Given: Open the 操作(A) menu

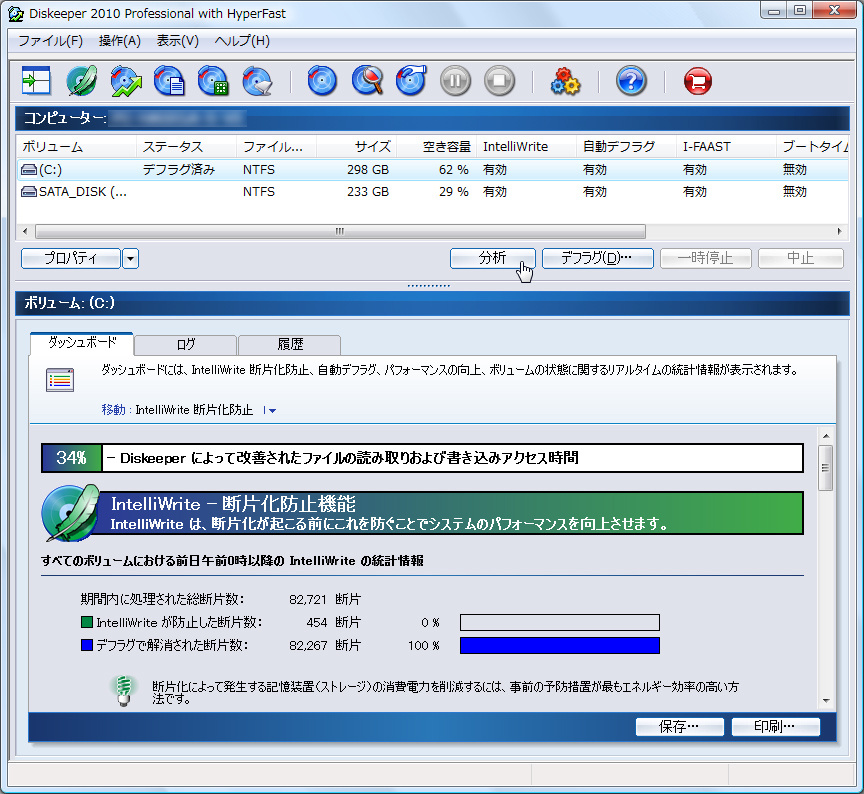Looking at the screenshot, I should tap(120, 41).
